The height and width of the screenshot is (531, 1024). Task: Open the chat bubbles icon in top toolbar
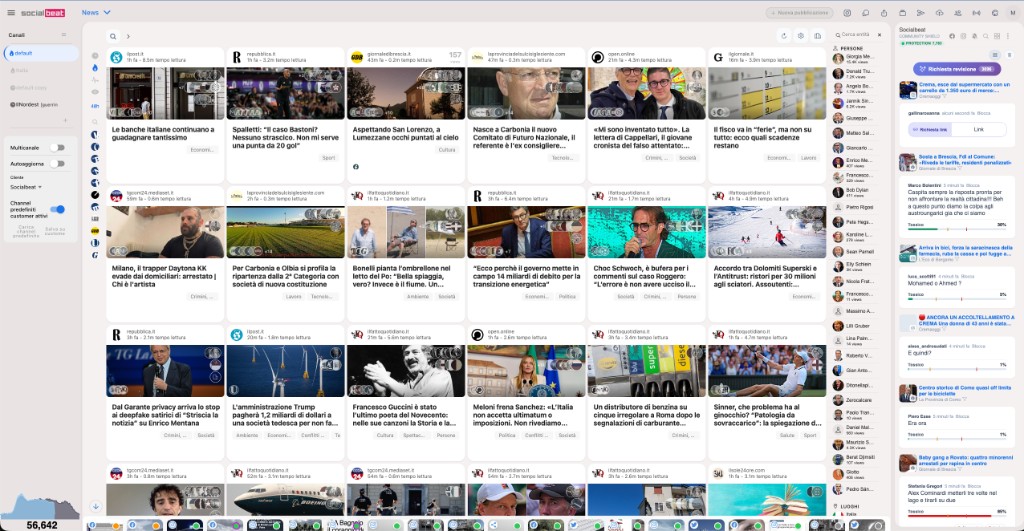coord(865,12)
